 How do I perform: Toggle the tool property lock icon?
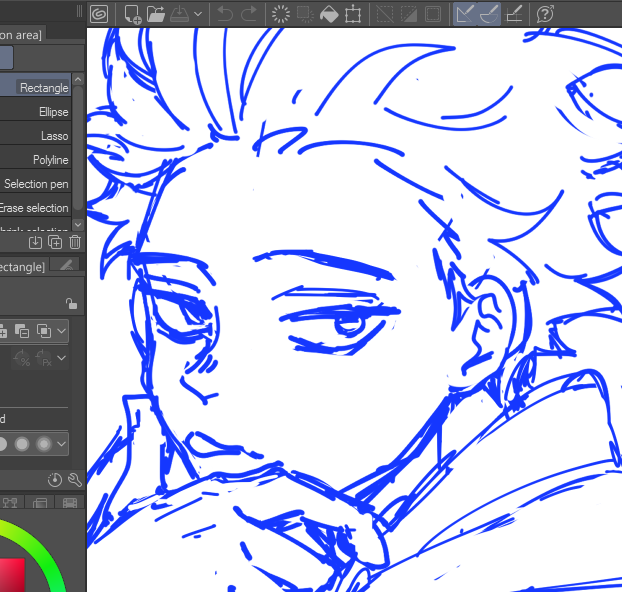71,304
